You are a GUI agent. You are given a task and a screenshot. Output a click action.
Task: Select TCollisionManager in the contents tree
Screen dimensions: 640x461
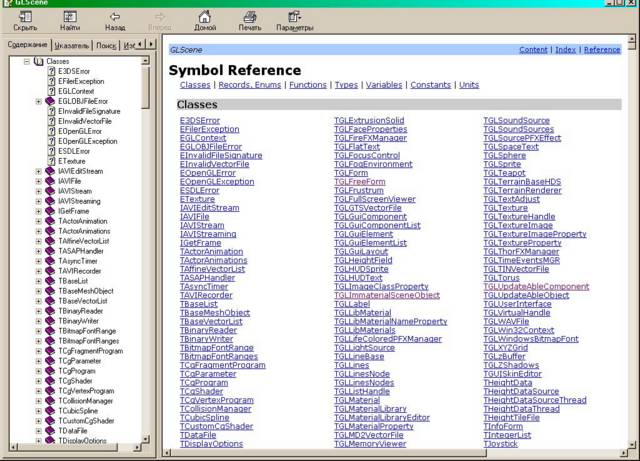pos(85,401)
